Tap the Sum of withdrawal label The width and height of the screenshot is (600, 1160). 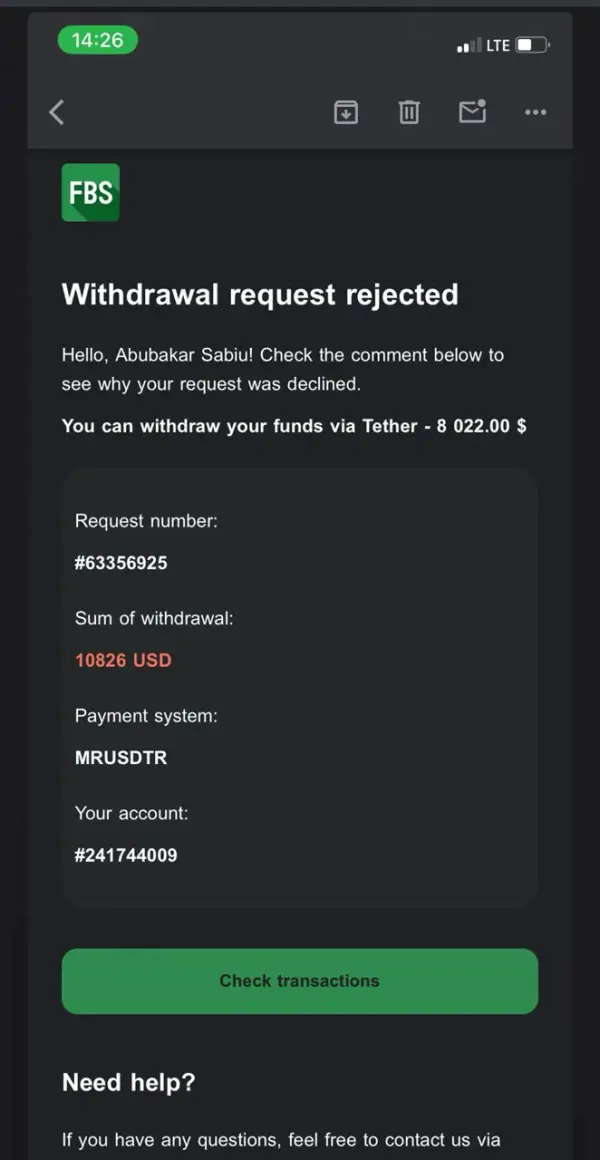point(154,618)
